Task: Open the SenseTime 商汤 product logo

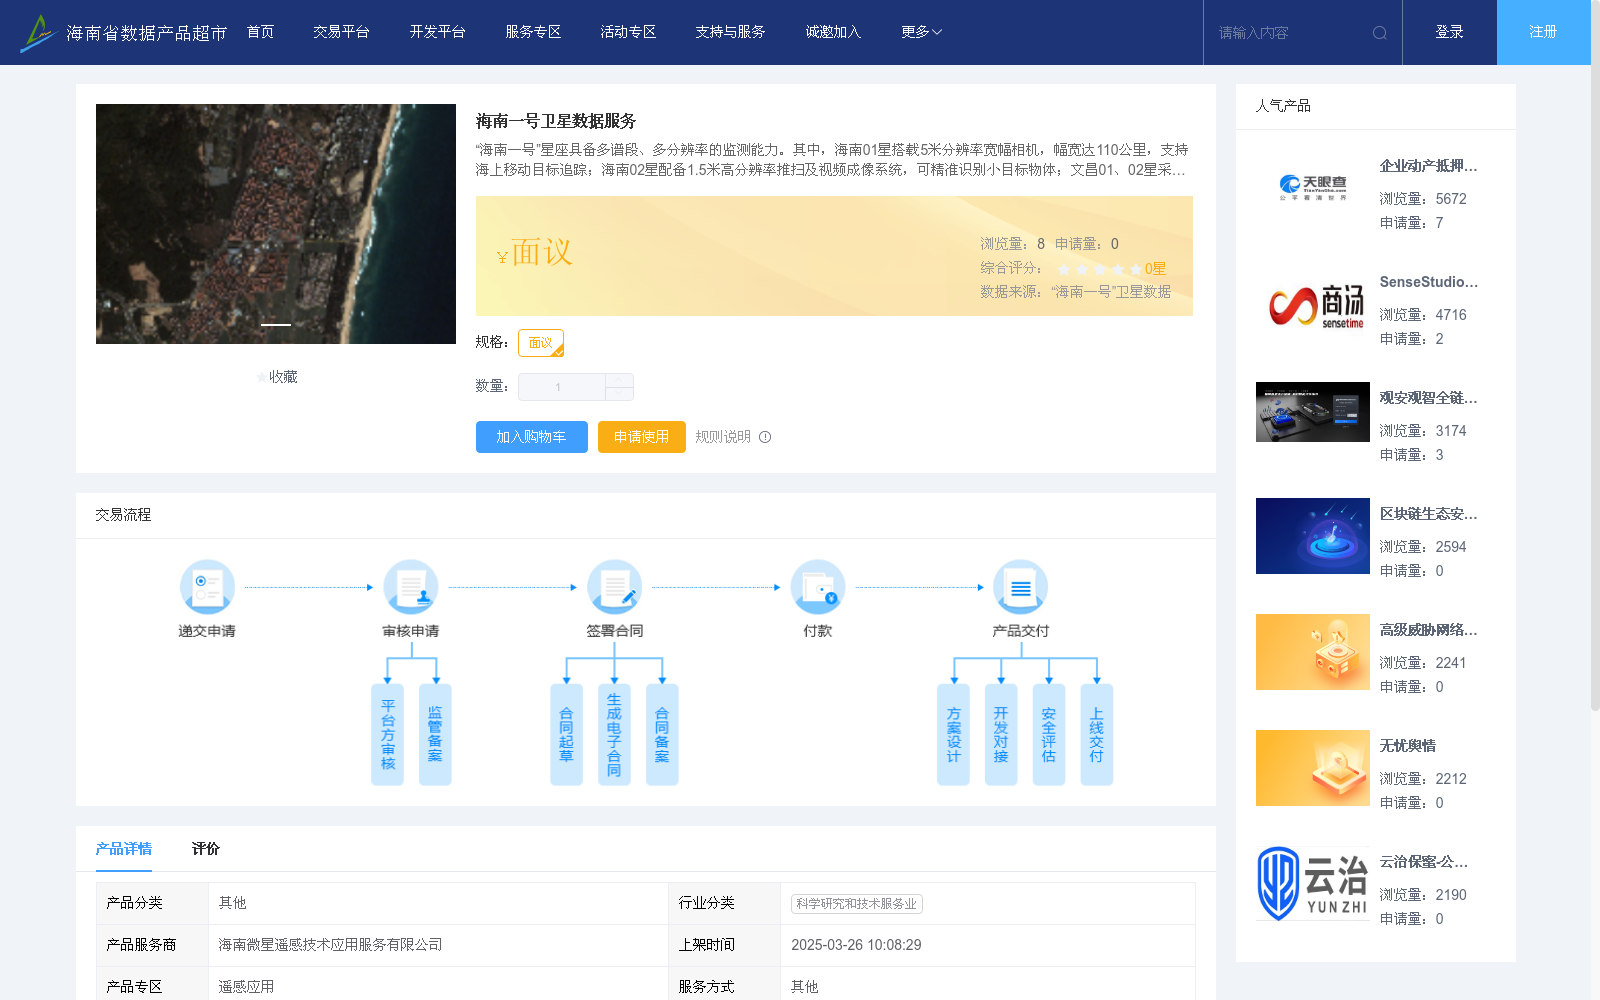Action: [1313, 304]
